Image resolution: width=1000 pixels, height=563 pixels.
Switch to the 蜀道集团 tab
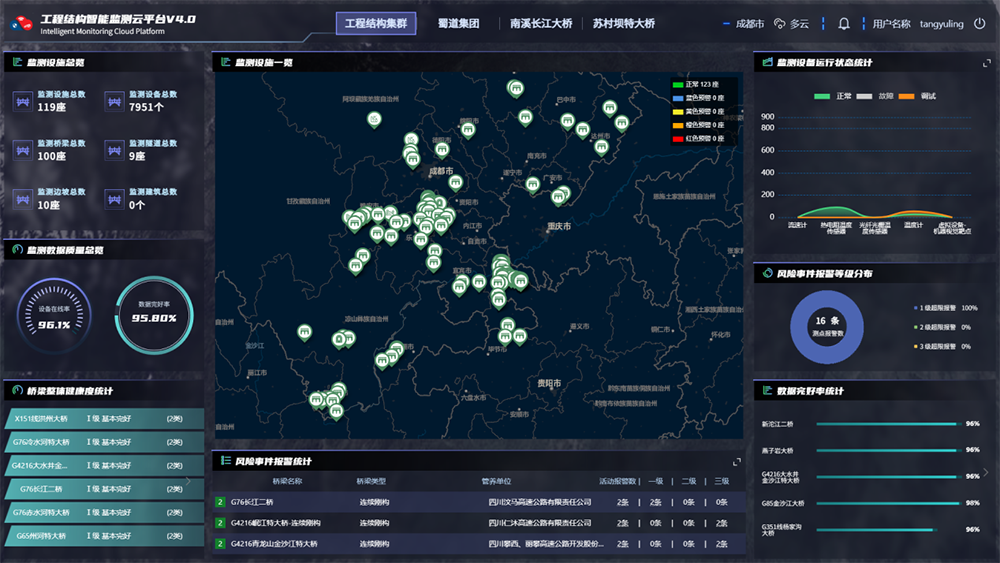coord(459,24)
